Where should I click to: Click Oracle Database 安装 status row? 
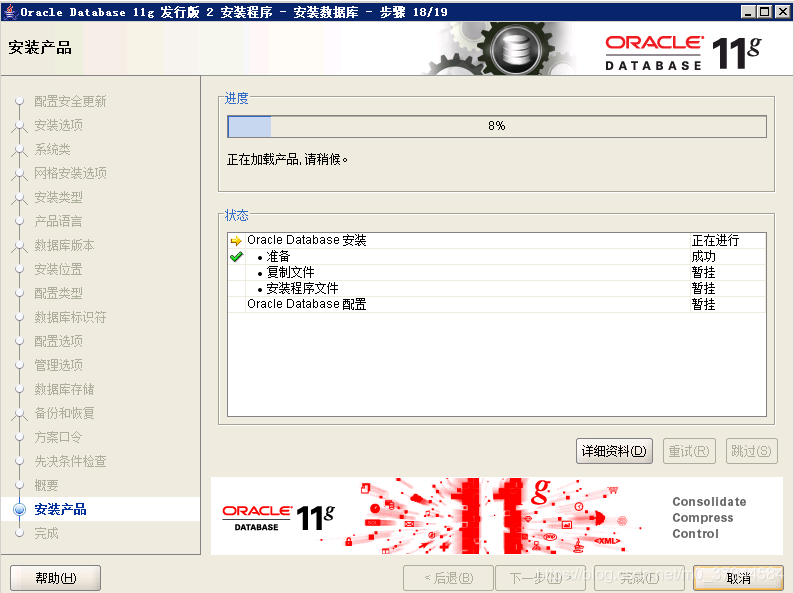pos(497,241)
